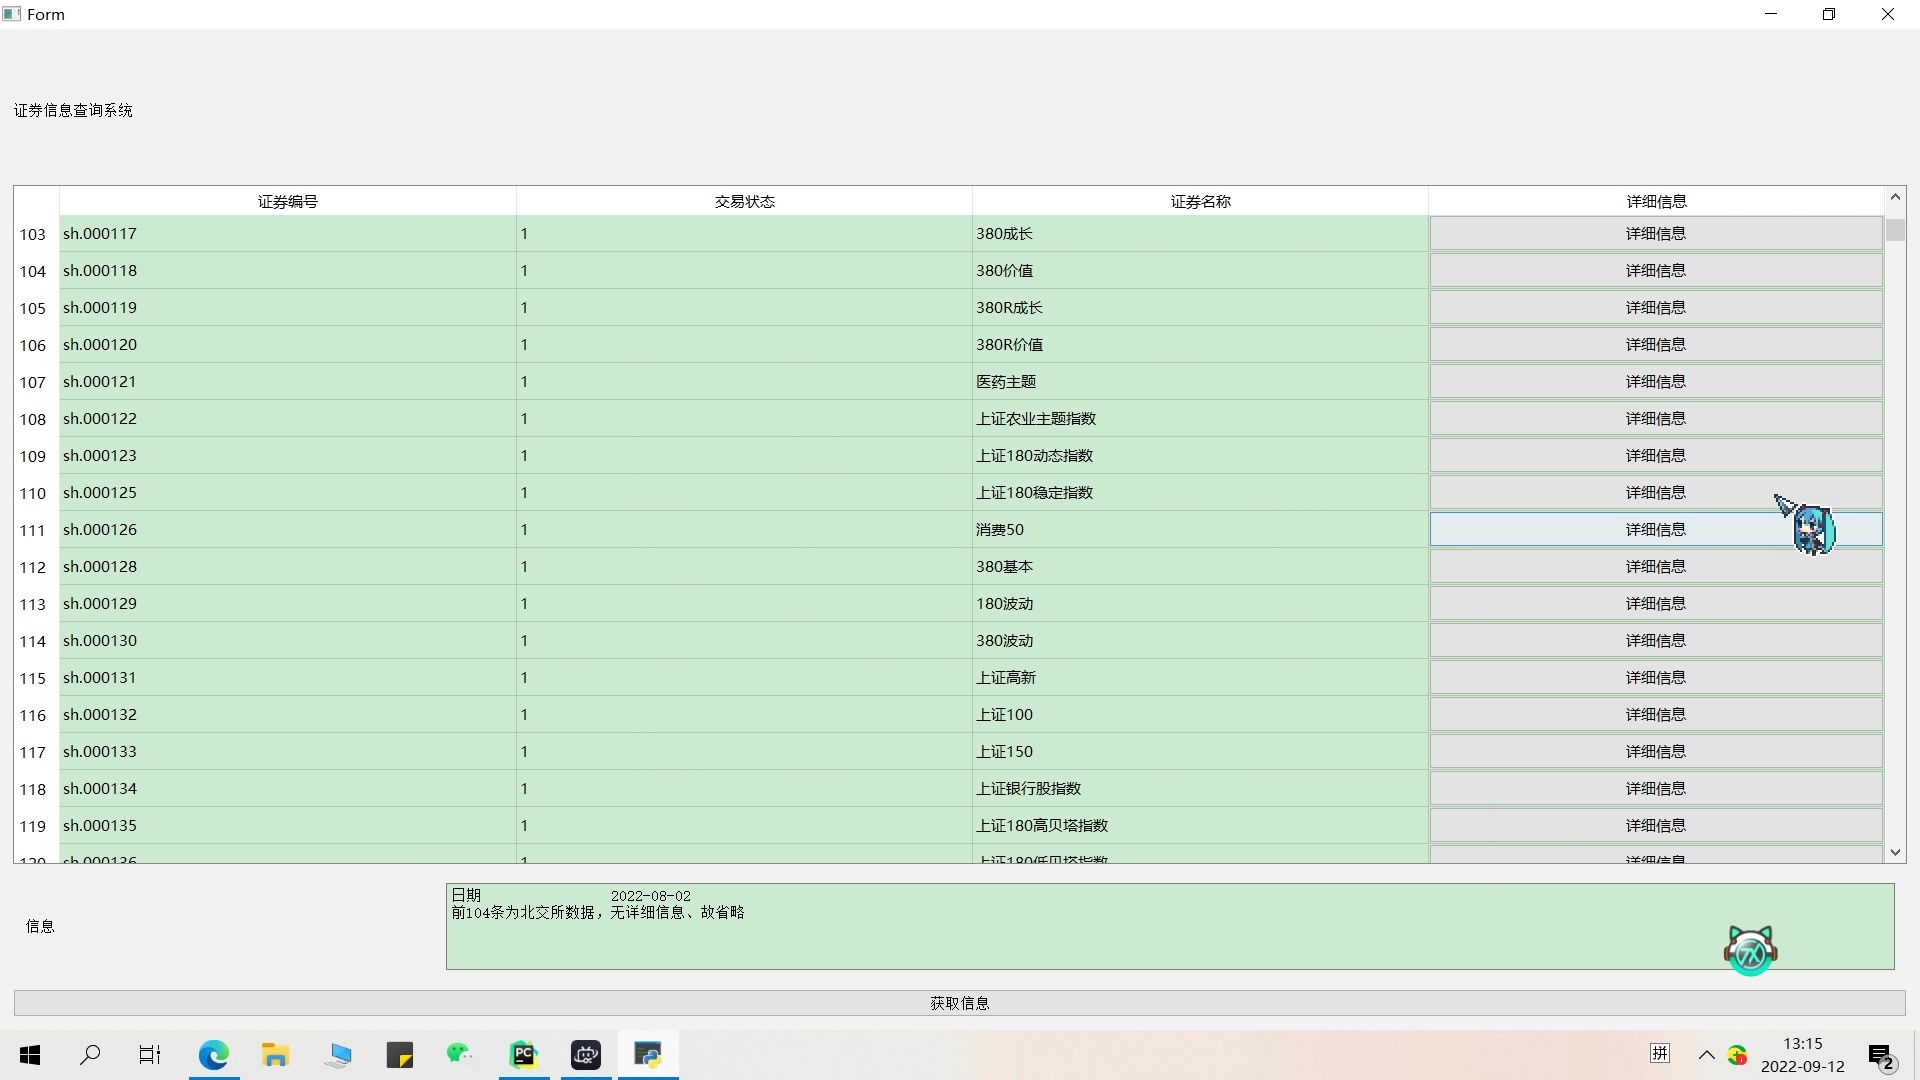
Task: Open 详细信息 for sh.000117
Action: click(1655, 234)
